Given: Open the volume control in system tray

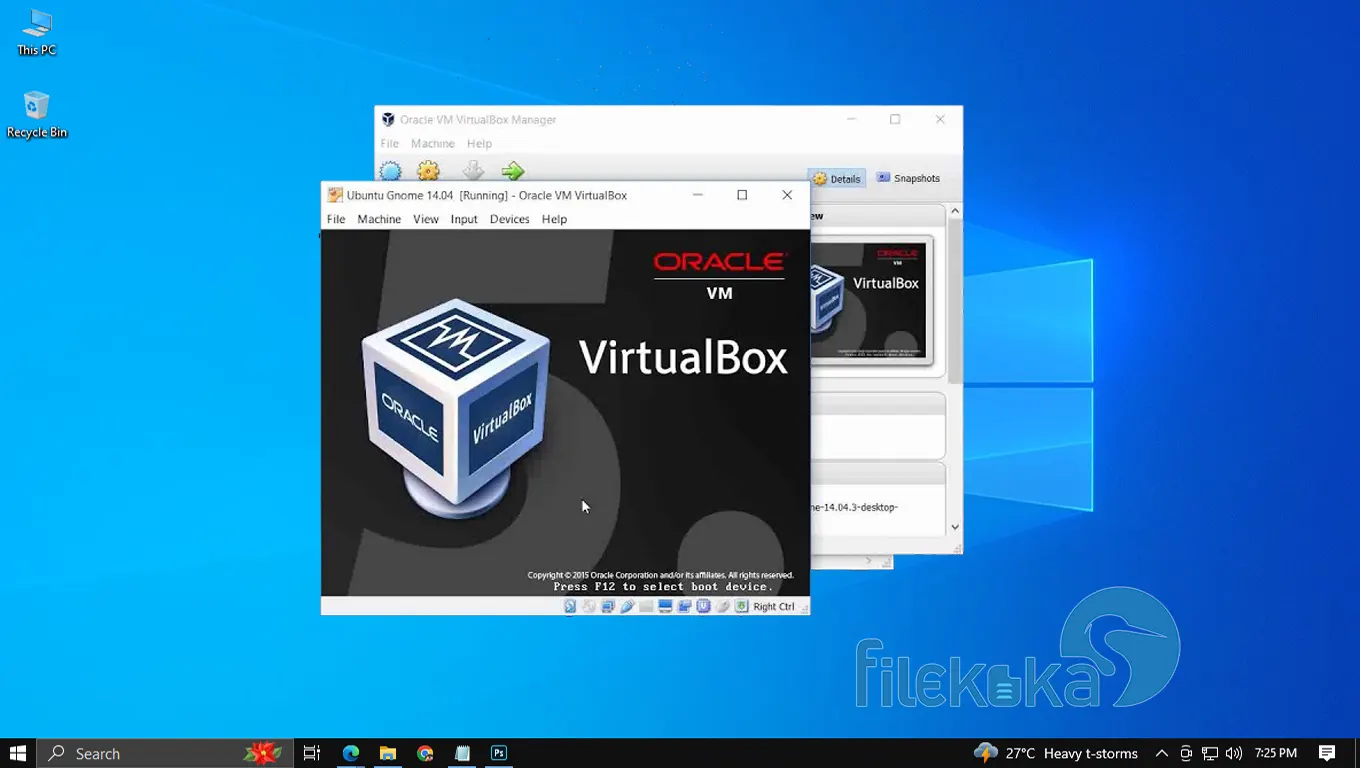Looking at the screenshot, I should click(1234, 753).
